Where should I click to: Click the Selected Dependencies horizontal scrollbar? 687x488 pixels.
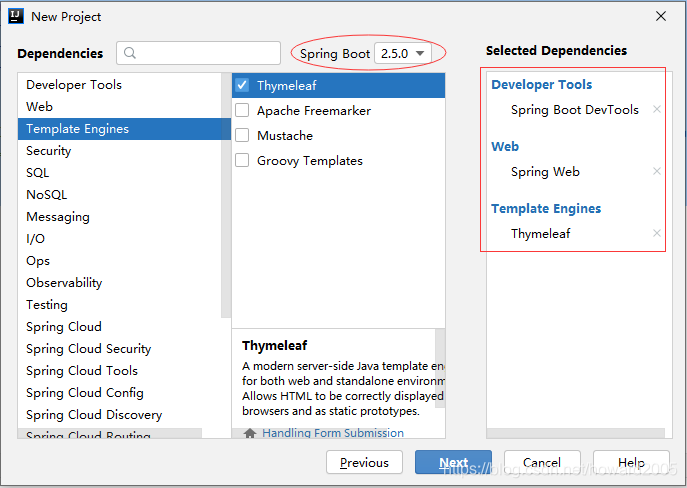point(575,433)
